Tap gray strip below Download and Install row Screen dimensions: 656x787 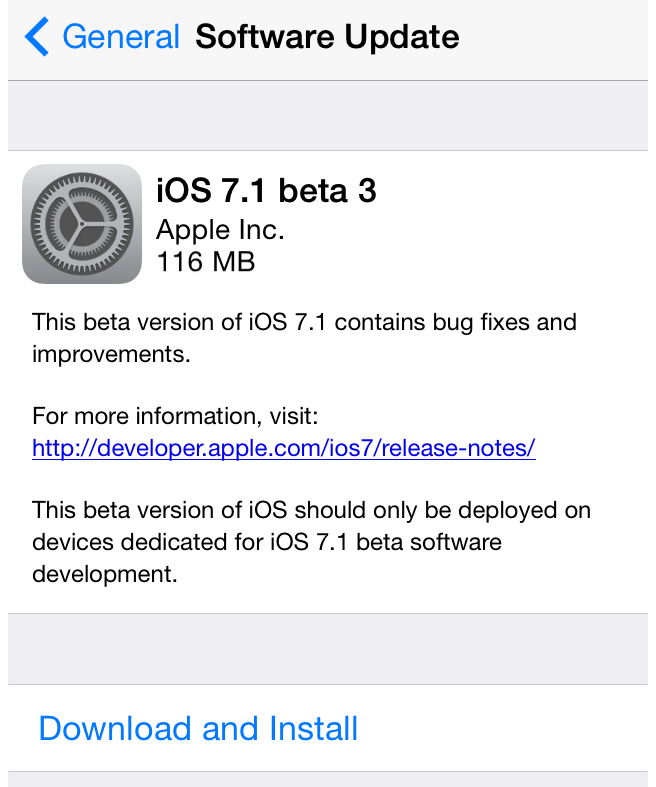click(328, 779)
